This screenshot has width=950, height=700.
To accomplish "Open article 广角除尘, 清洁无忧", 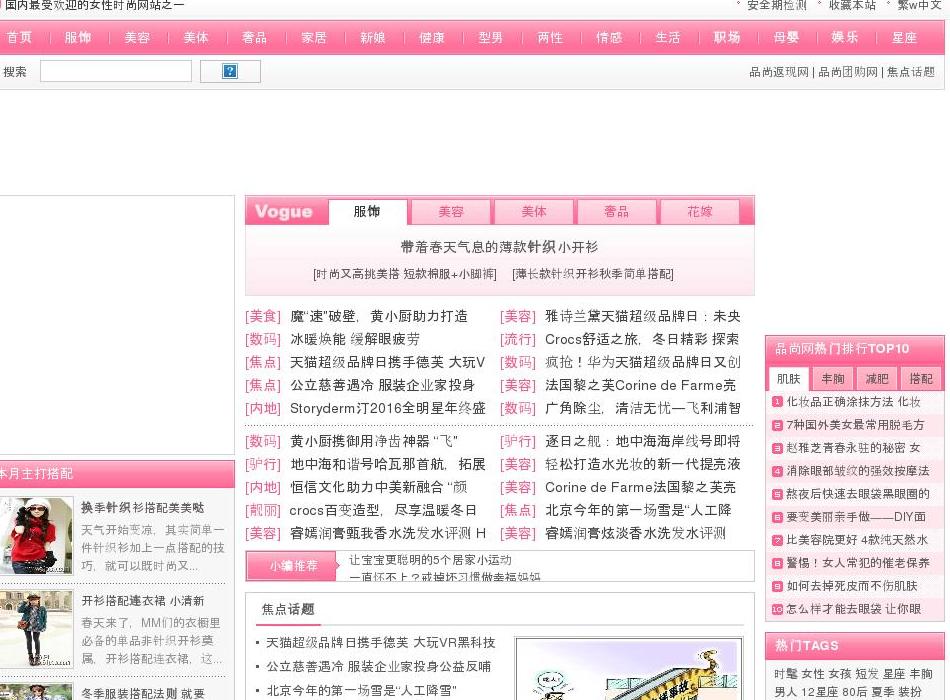I will tap(643, 408).
